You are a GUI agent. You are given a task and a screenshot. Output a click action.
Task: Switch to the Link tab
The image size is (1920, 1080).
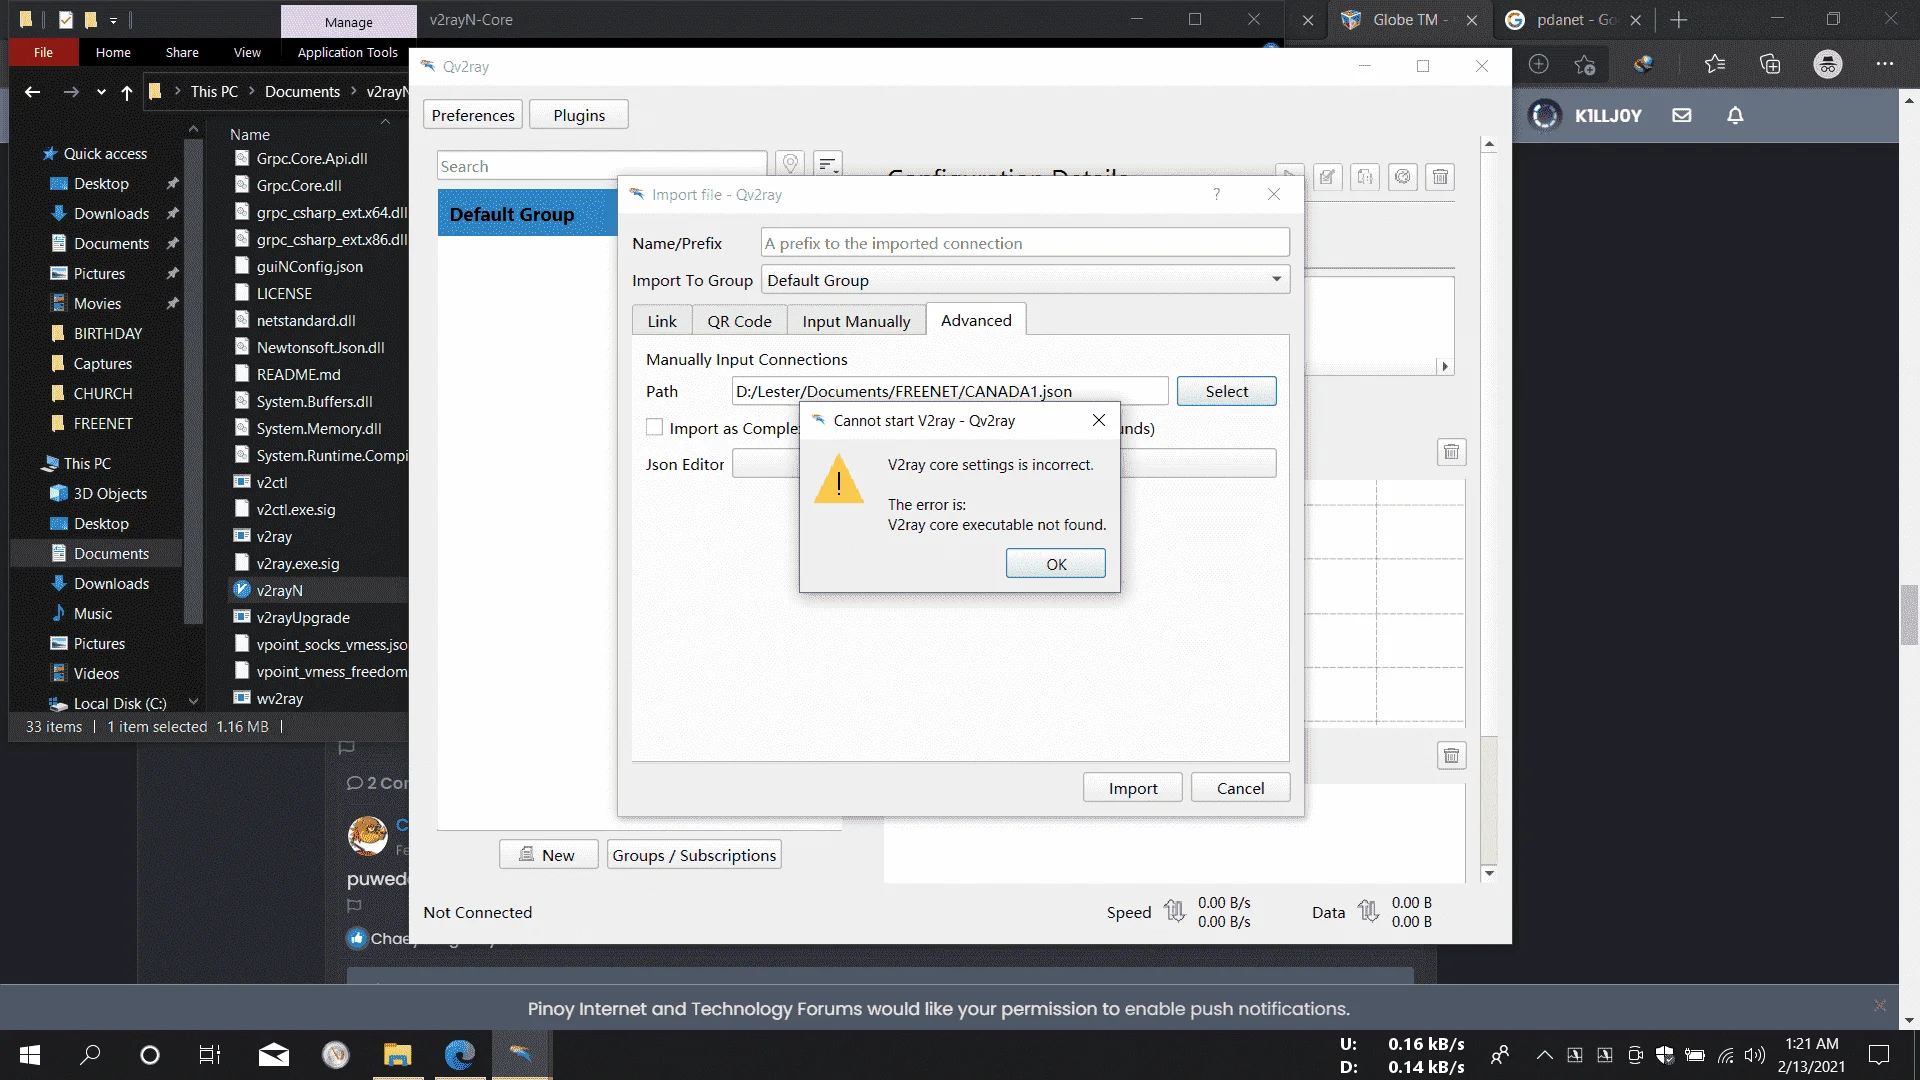662,321
